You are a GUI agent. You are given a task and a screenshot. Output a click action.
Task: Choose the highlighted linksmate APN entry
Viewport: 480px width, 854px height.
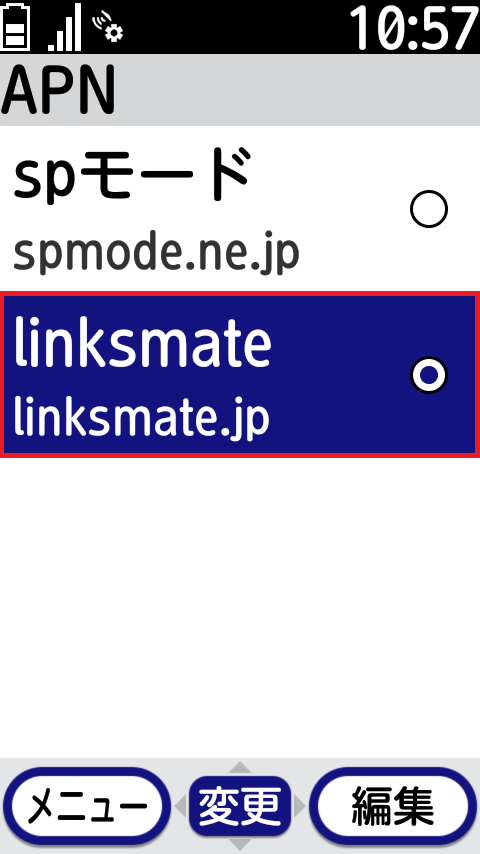240,375
